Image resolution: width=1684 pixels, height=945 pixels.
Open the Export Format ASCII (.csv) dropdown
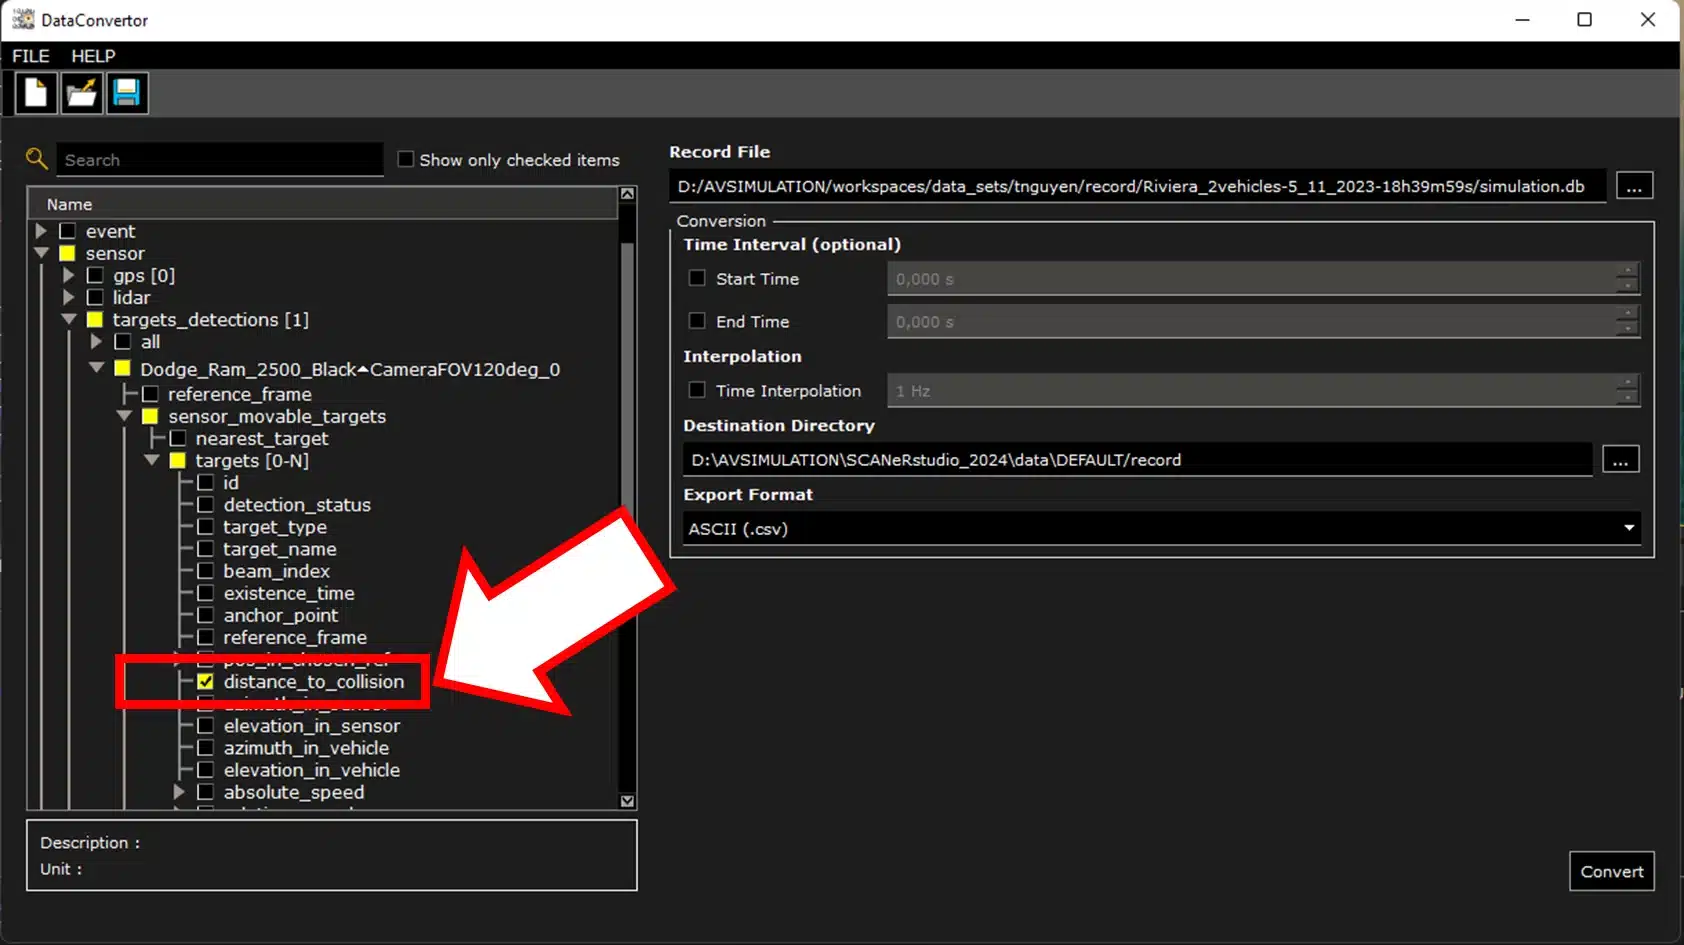pos(1162,528)
